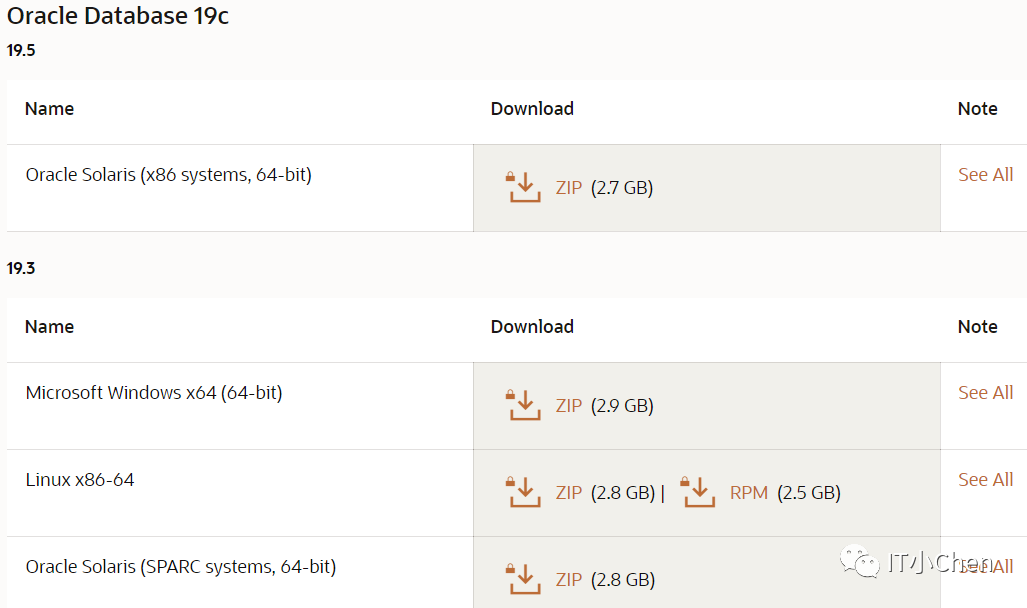Download the Linux x86-64 RPM package
The width and height of the screenshot is (1027, 608).
749,493
